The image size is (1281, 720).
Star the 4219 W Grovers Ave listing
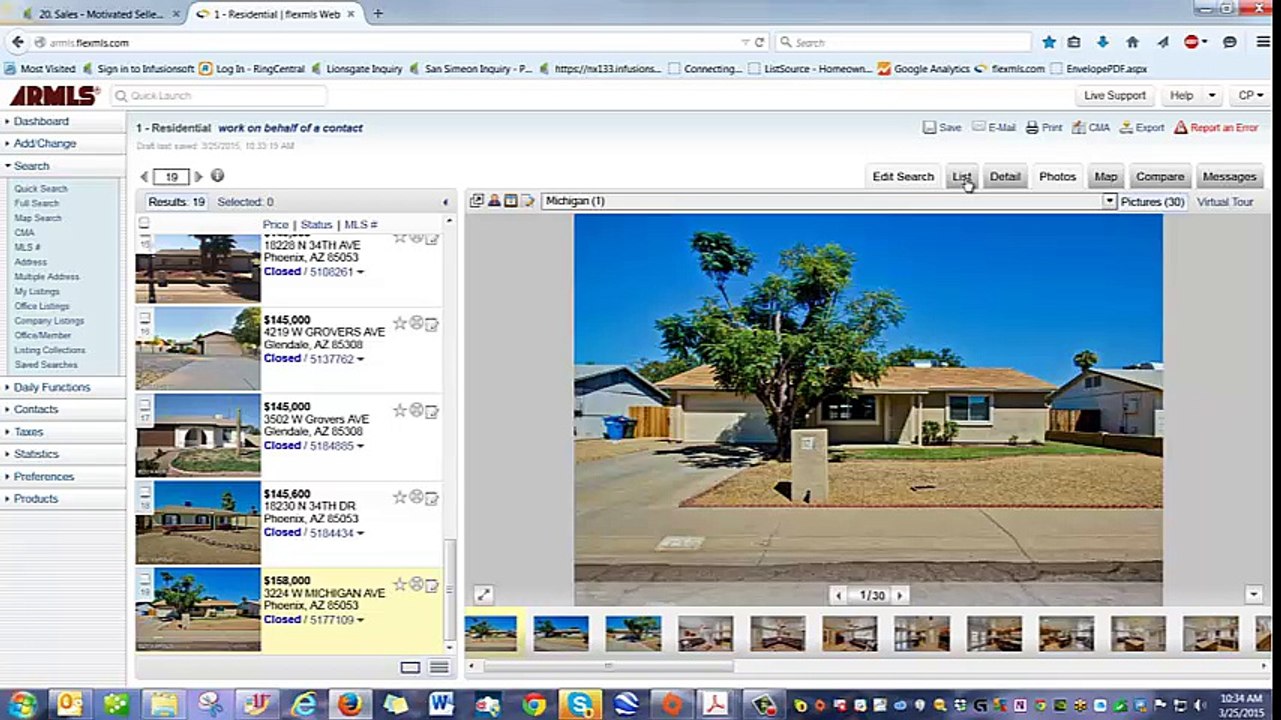(x=399, y=323)
